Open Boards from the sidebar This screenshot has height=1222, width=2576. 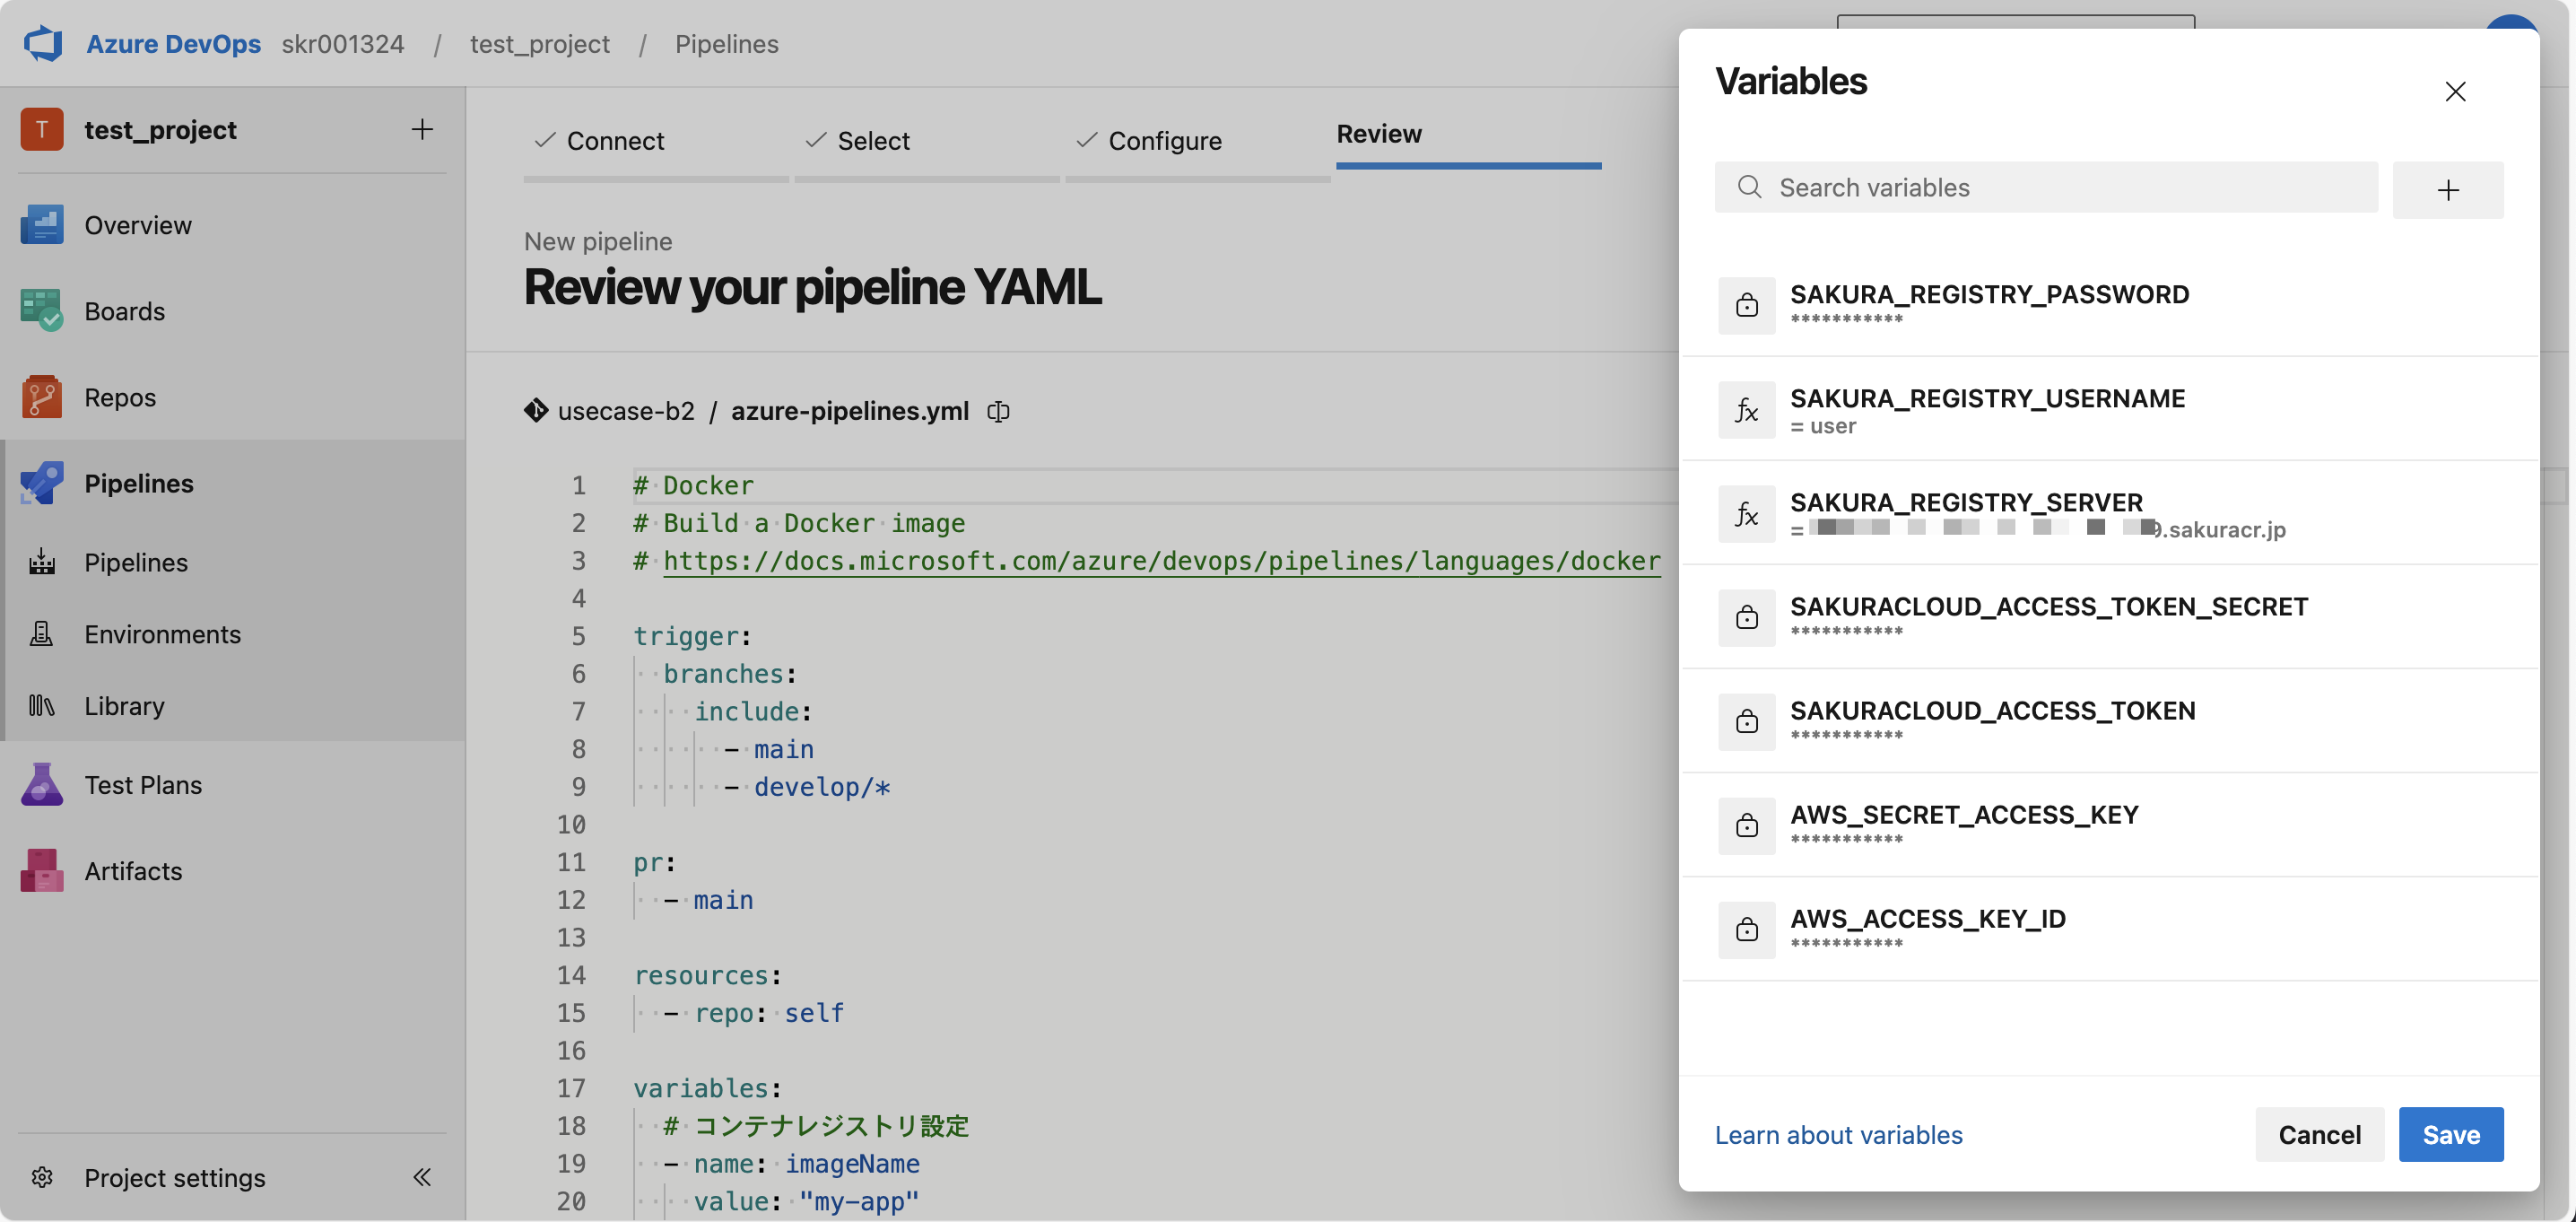[x=124, y=310]
